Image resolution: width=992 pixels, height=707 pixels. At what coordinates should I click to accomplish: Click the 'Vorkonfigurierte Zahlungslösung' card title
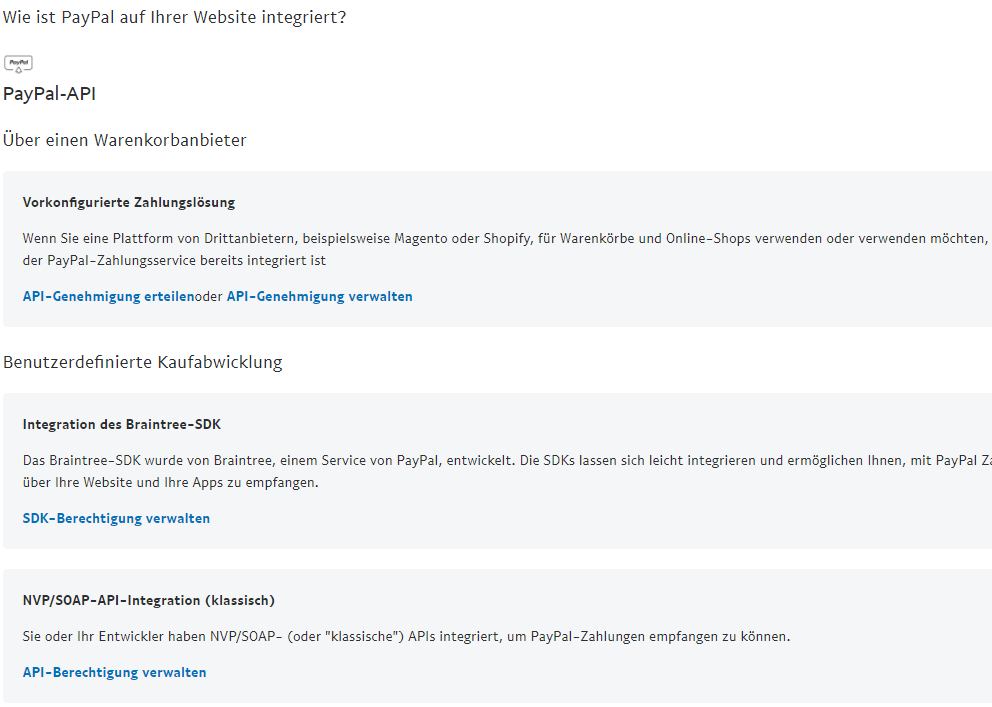coord(129,202)
